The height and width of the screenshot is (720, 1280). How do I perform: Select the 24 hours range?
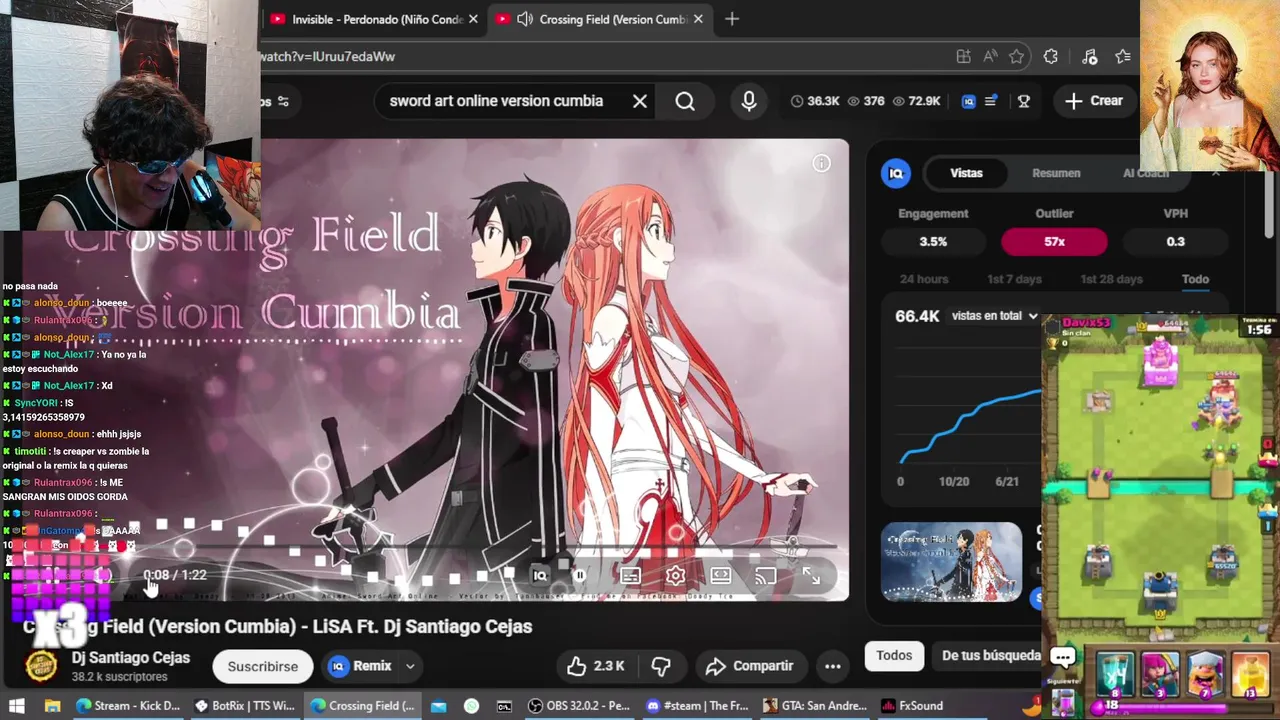coord(924,280)
